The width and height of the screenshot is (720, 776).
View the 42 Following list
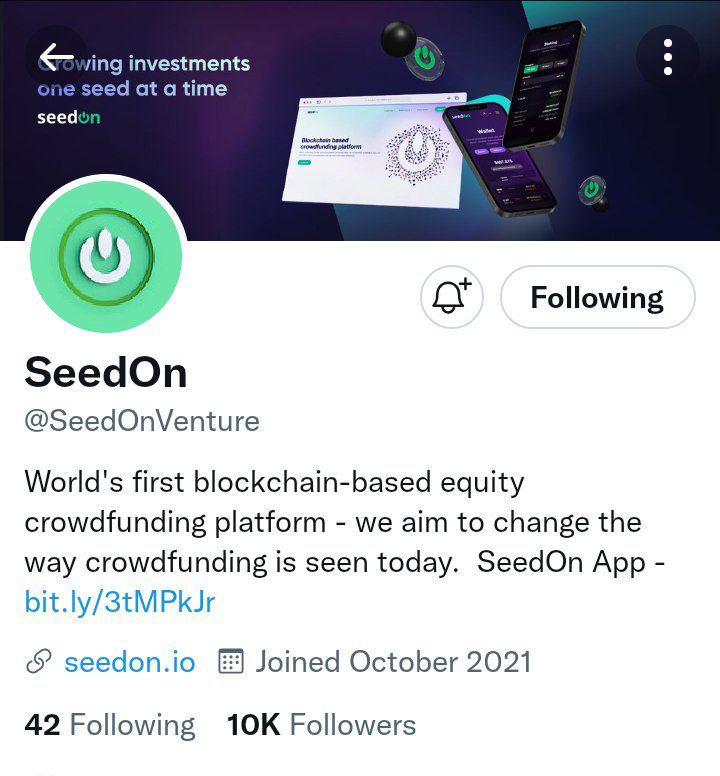110,725
